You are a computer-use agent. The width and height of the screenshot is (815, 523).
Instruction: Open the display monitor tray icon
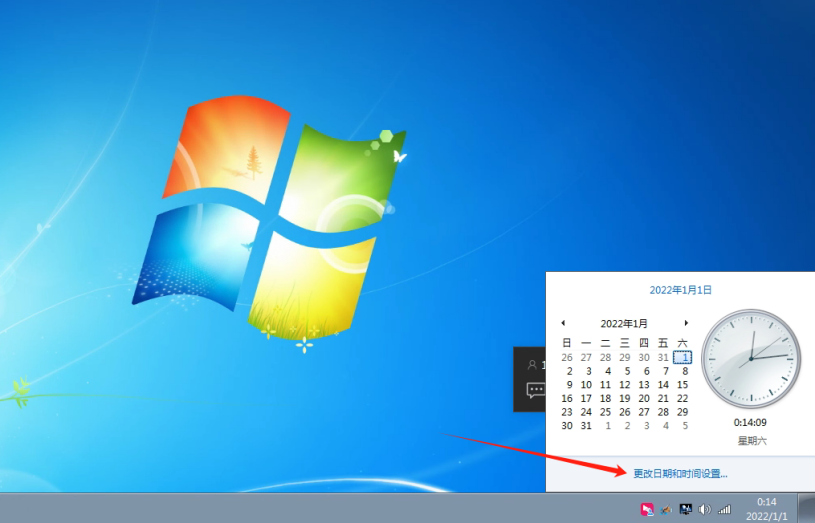686,509
